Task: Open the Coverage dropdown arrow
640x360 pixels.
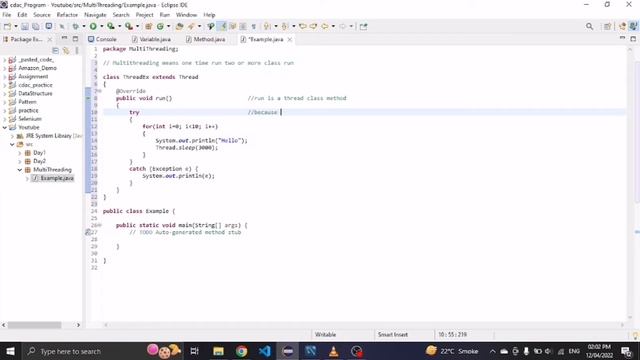Action: tap(120, 27)
